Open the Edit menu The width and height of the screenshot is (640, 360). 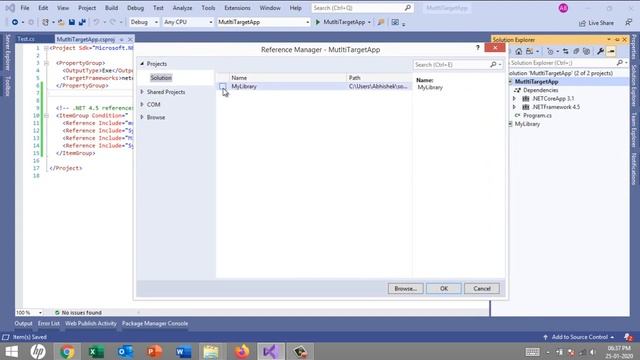point(43,8)
